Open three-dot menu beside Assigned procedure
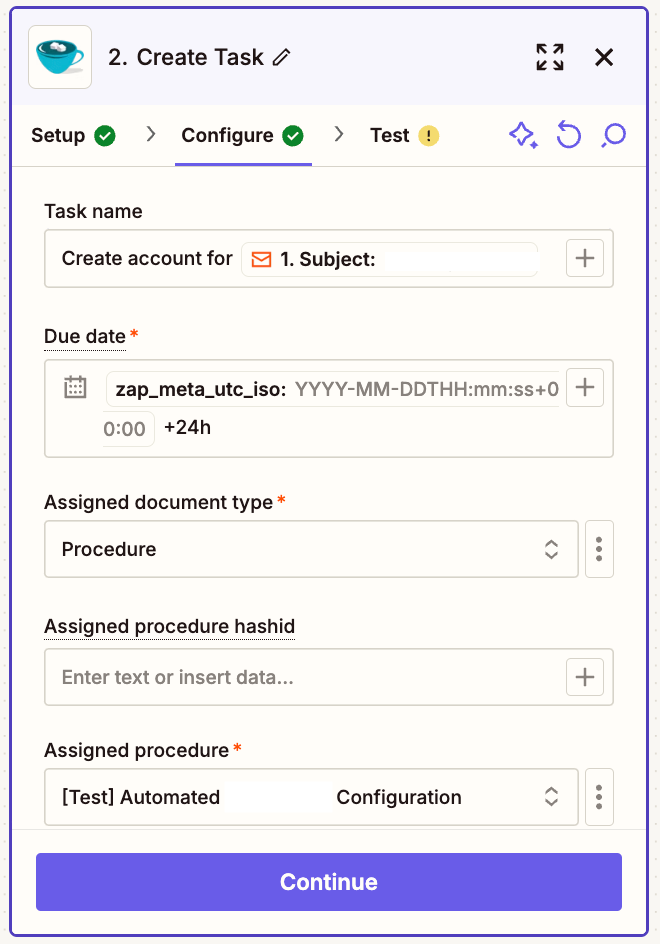 pyautogui.click(x=599, y=797)
